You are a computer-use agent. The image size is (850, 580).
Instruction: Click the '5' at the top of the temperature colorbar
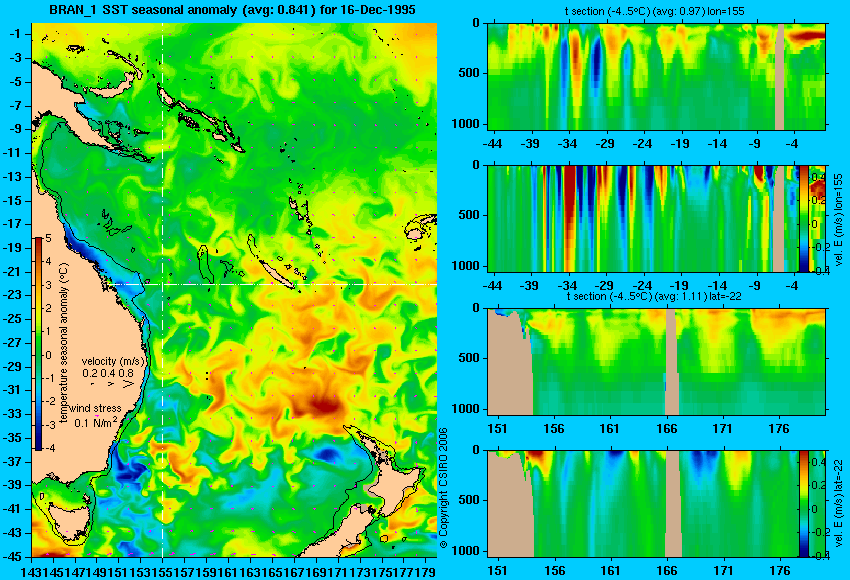pos(48,238)
